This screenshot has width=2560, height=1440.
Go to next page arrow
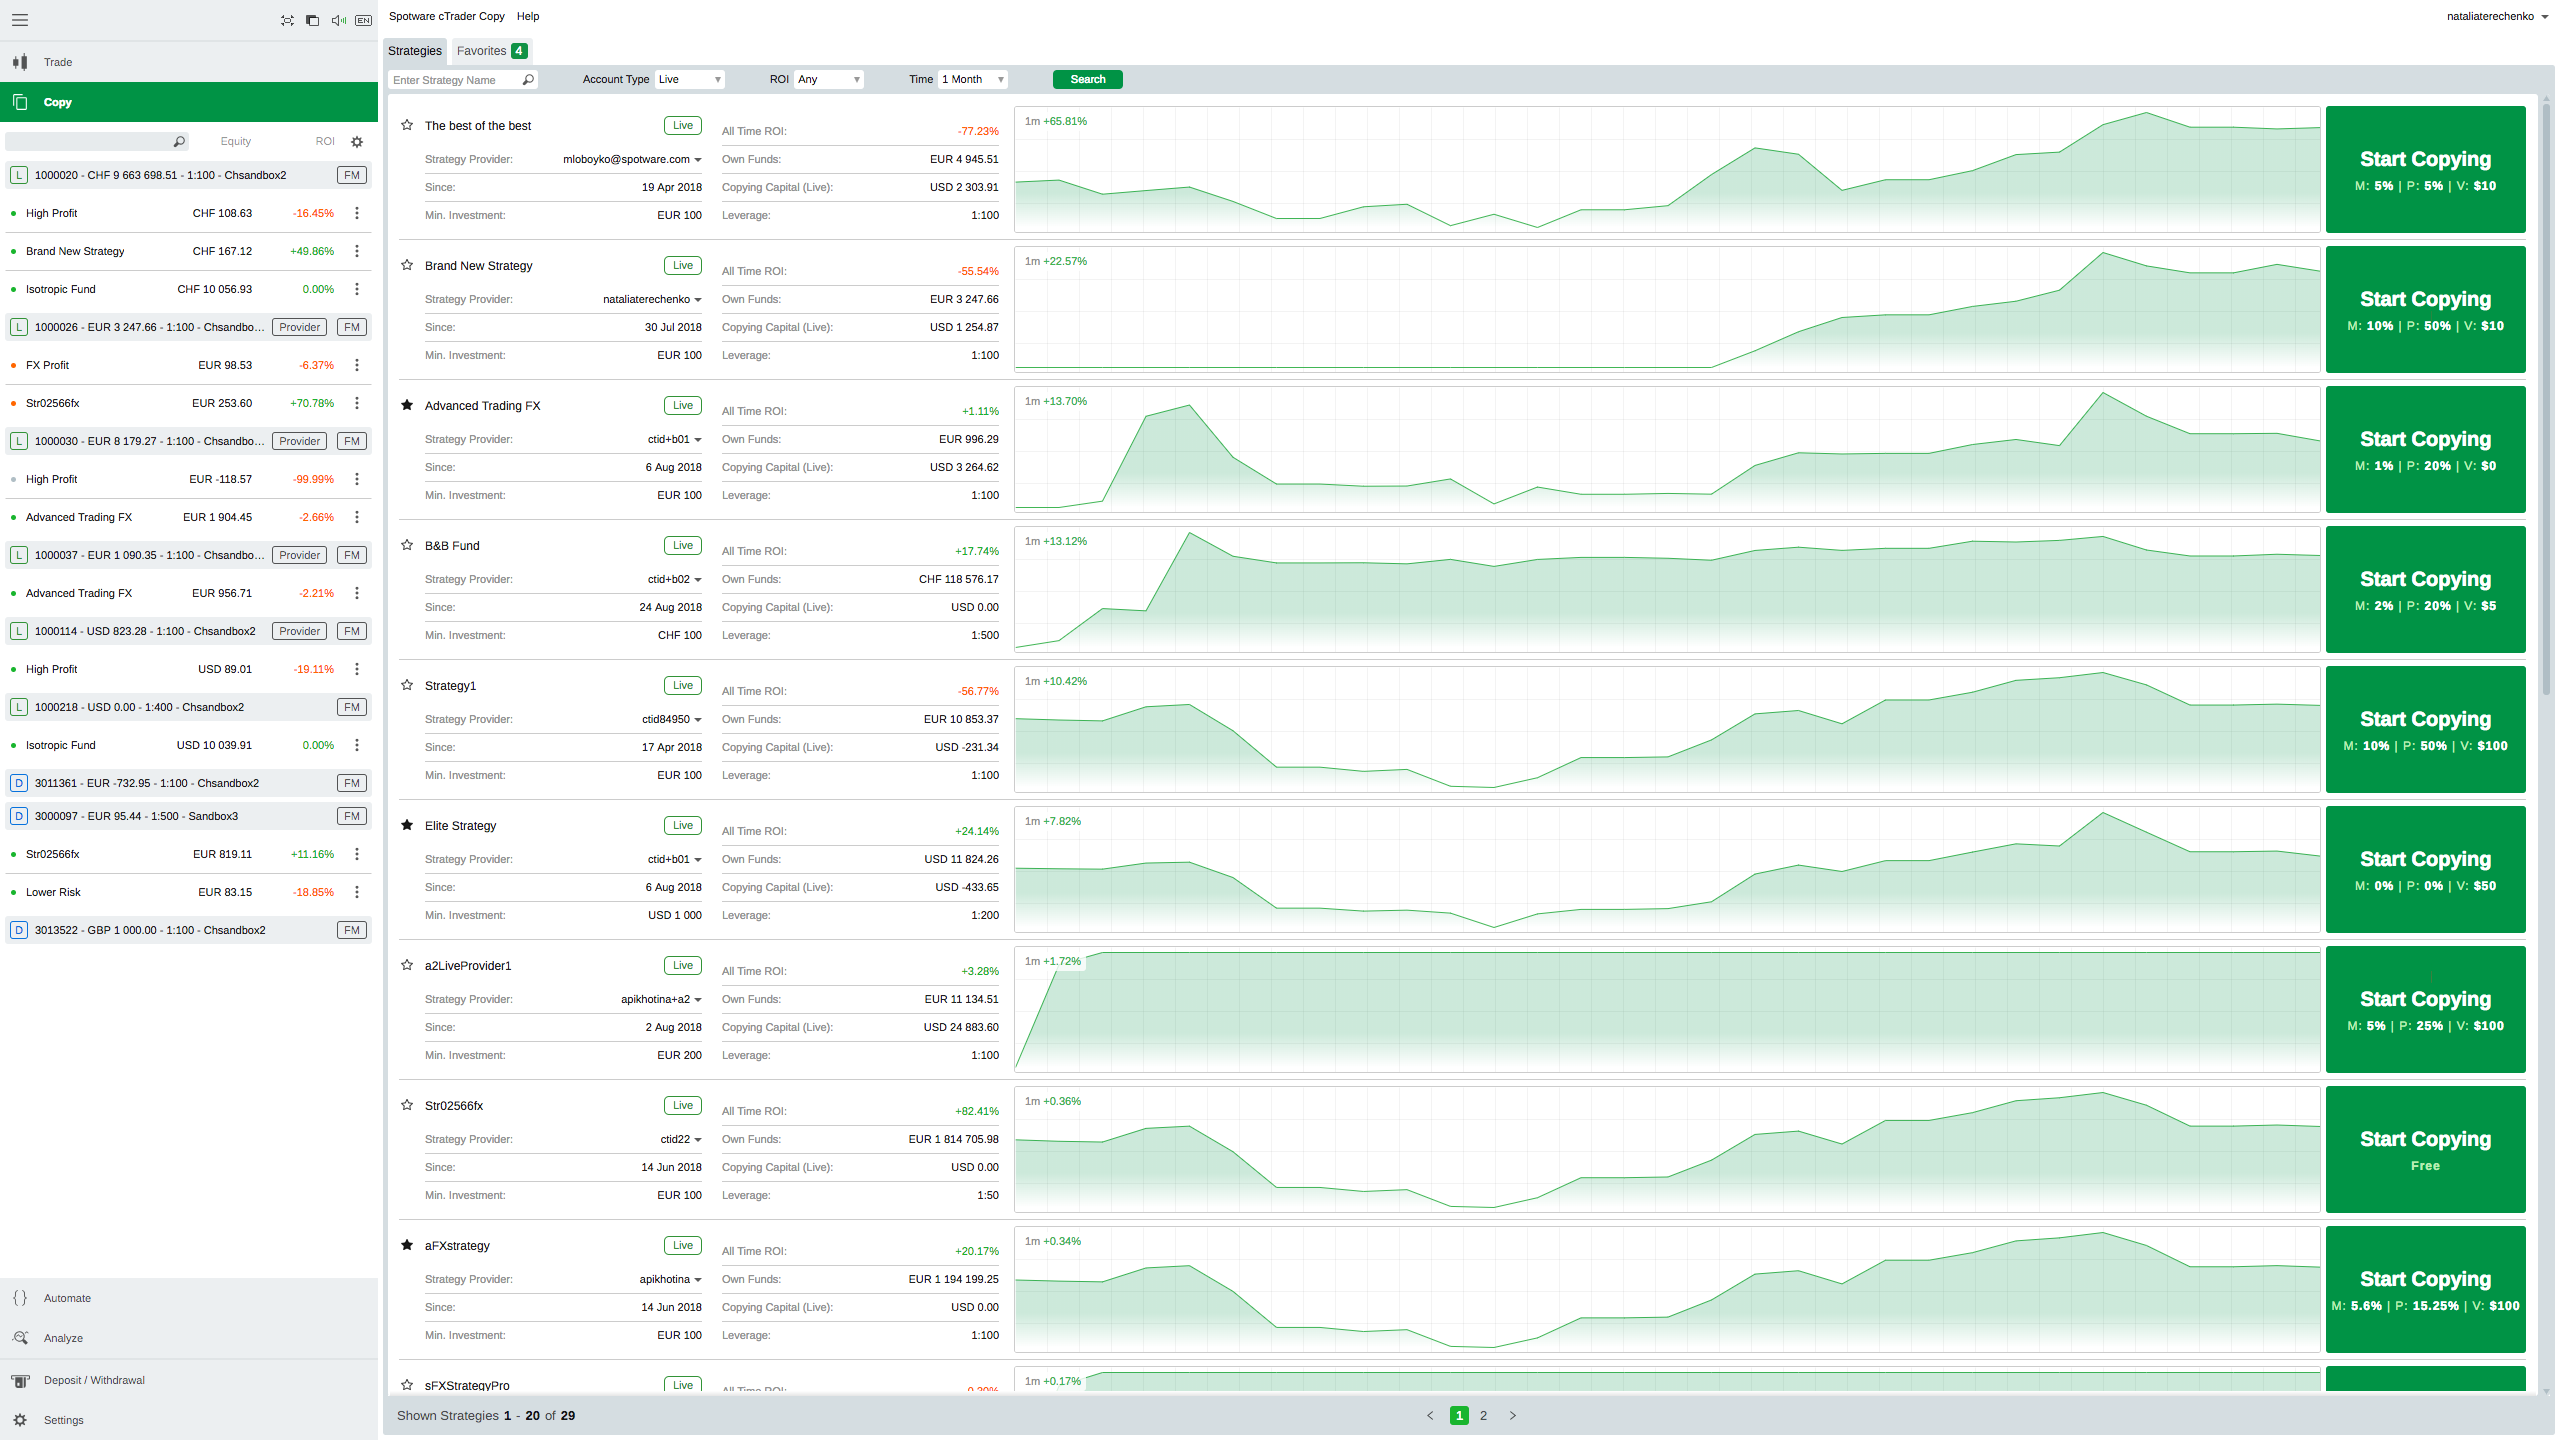[x=1513, y=1416]
